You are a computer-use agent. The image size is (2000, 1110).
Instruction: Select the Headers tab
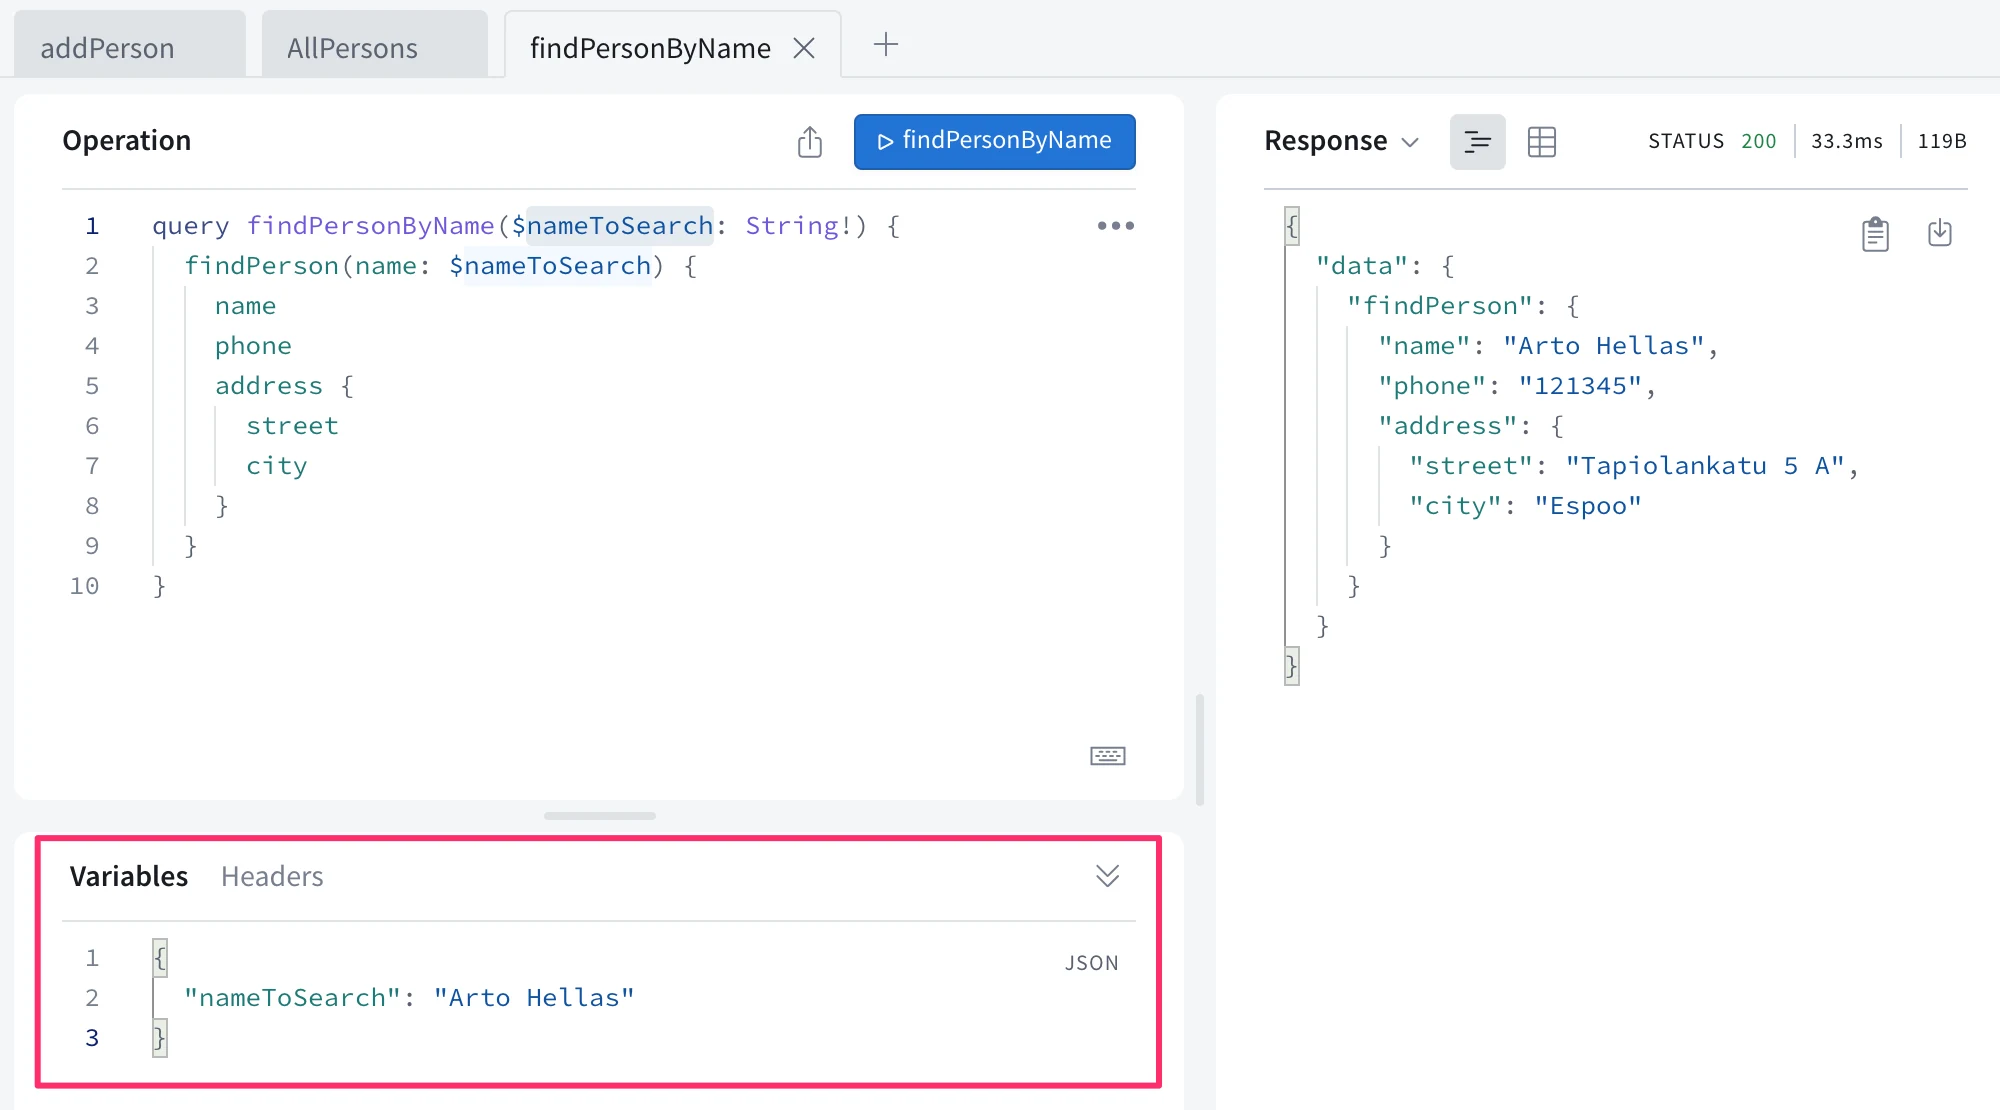pyautogui.click(x=272, y=876)
